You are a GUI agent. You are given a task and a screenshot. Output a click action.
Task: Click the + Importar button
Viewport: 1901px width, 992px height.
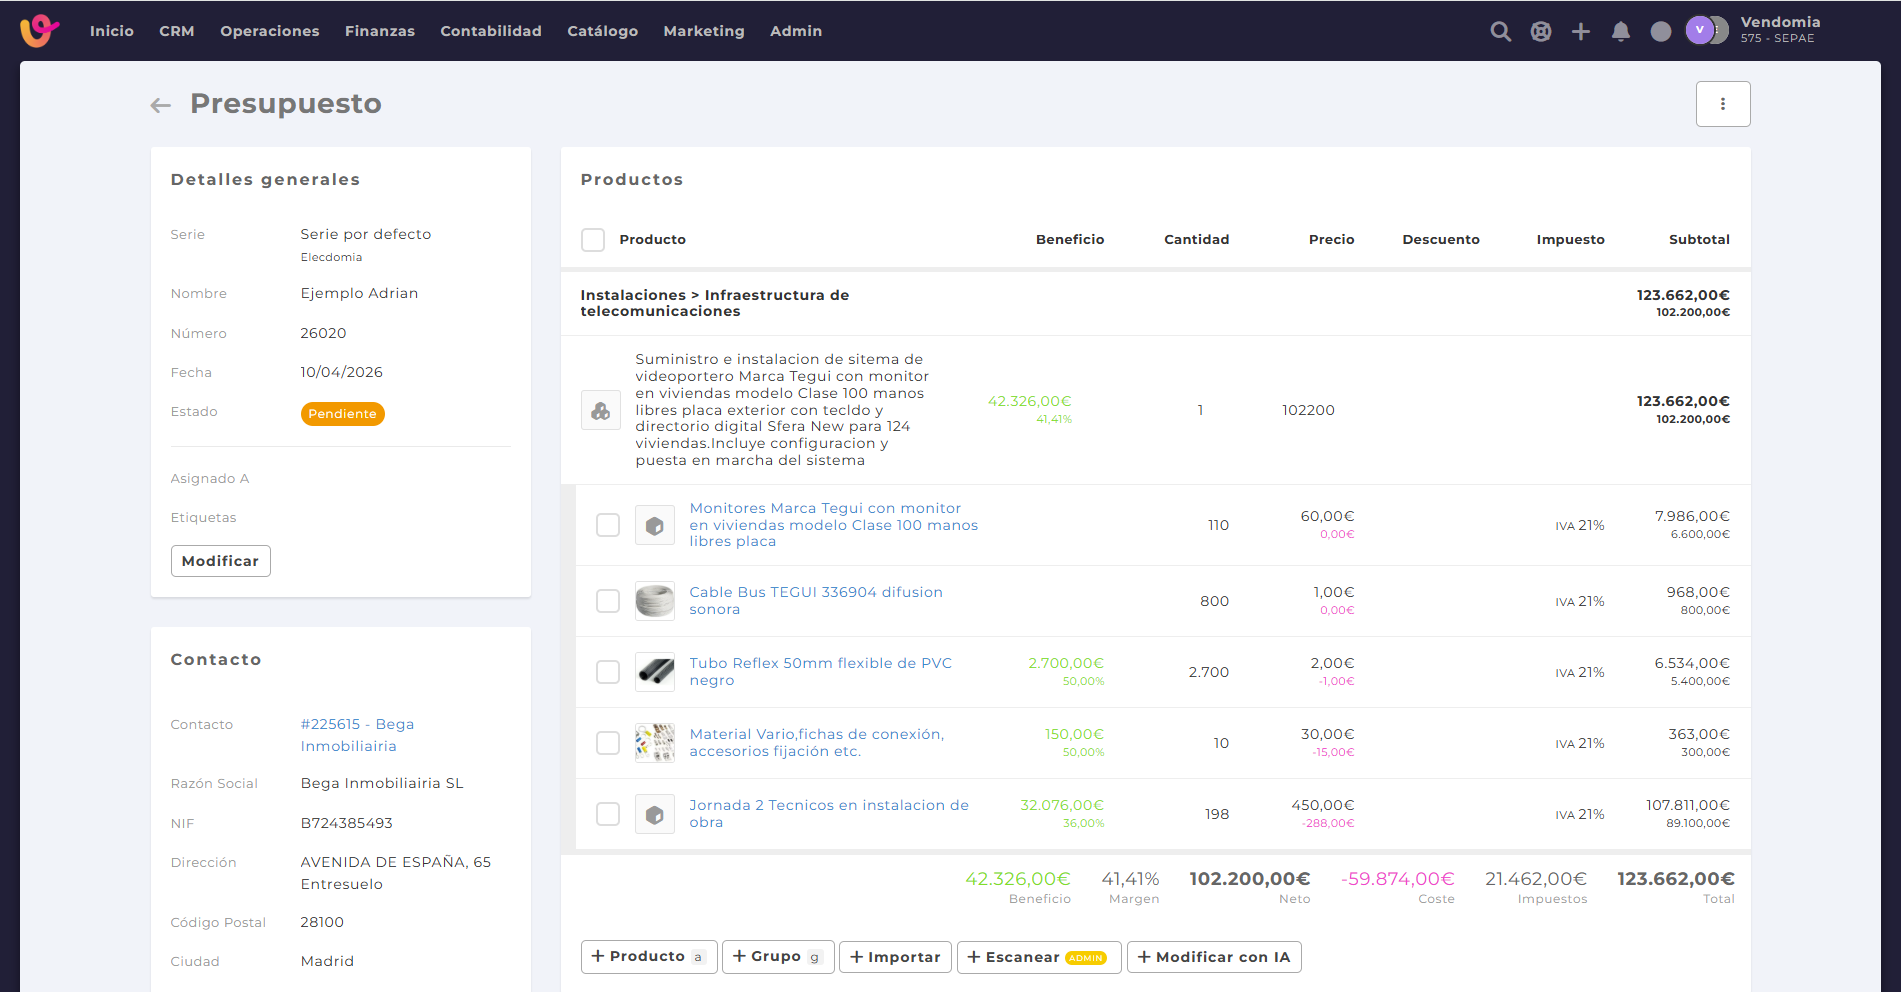point(895,957)
